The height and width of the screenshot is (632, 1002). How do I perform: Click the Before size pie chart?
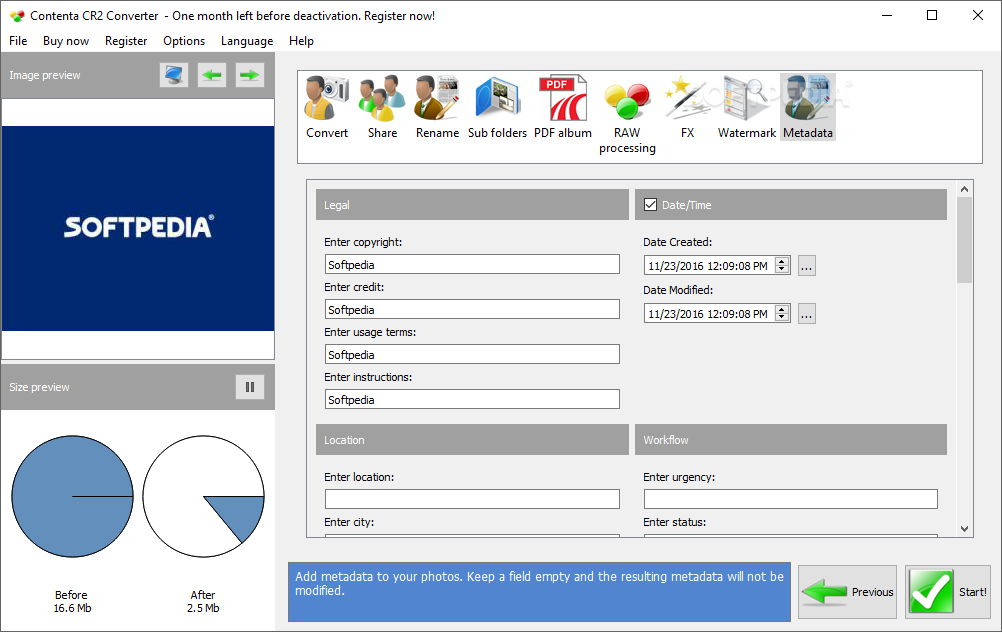(x=72, y=497)
